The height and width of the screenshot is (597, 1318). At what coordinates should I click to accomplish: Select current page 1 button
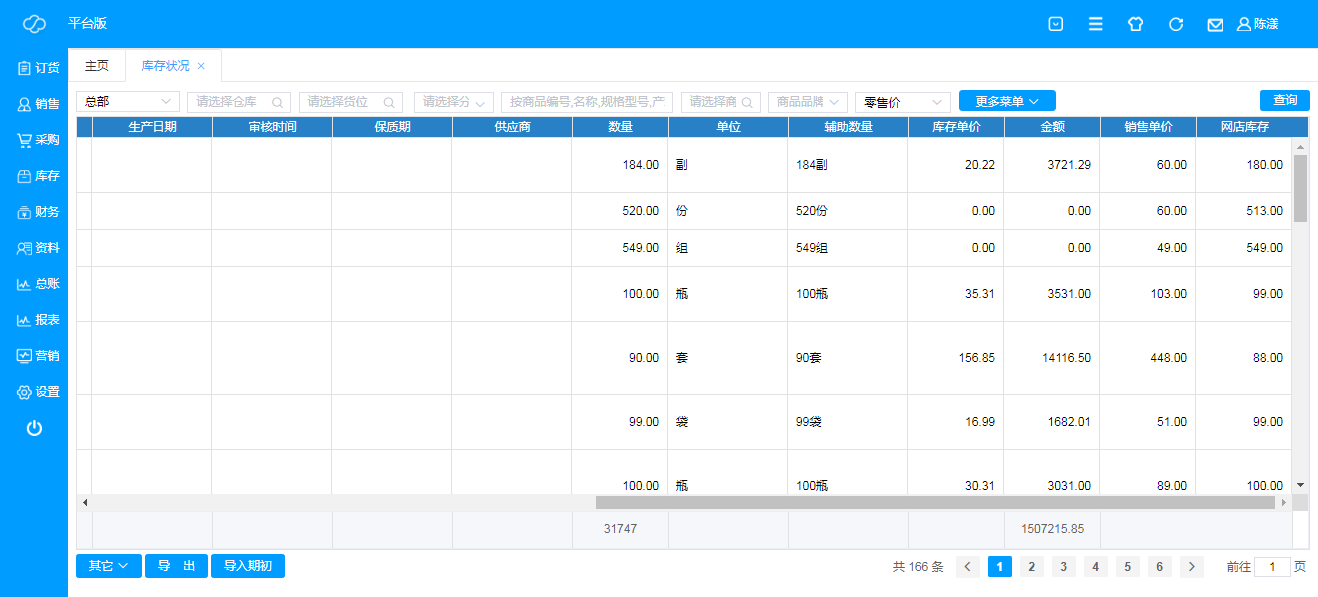coord(1000,567)
